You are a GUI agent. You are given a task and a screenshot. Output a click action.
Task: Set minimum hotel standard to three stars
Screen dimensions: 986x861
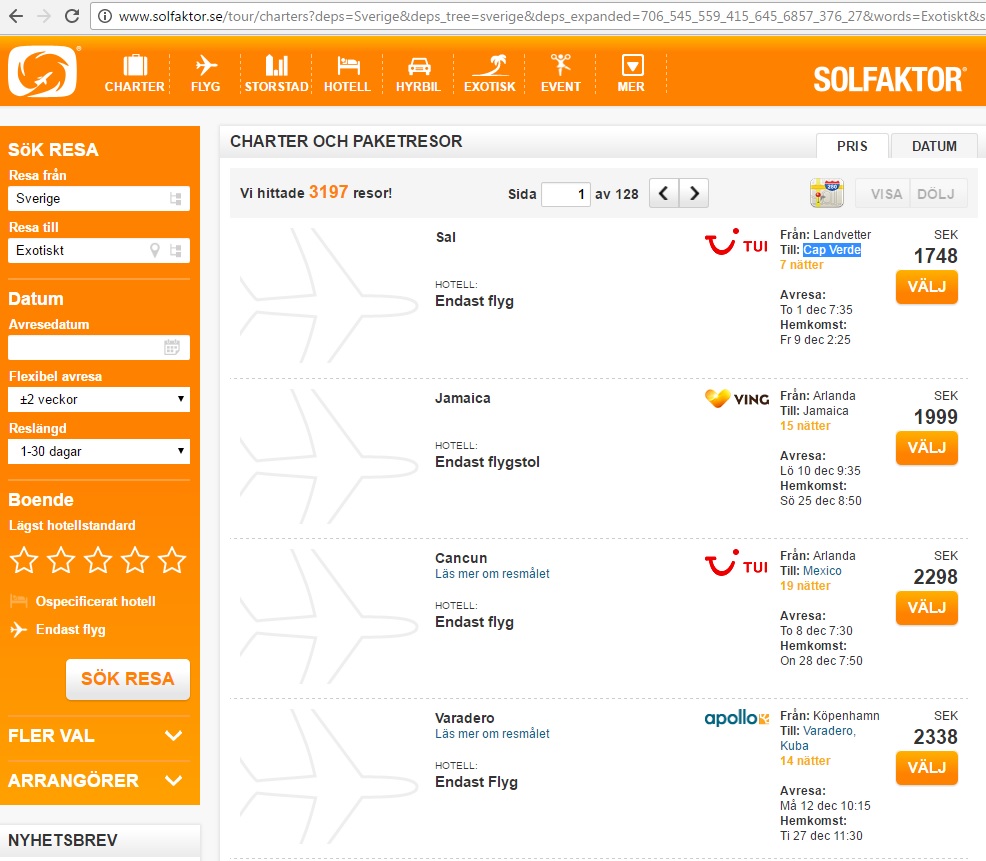point(98,560)
